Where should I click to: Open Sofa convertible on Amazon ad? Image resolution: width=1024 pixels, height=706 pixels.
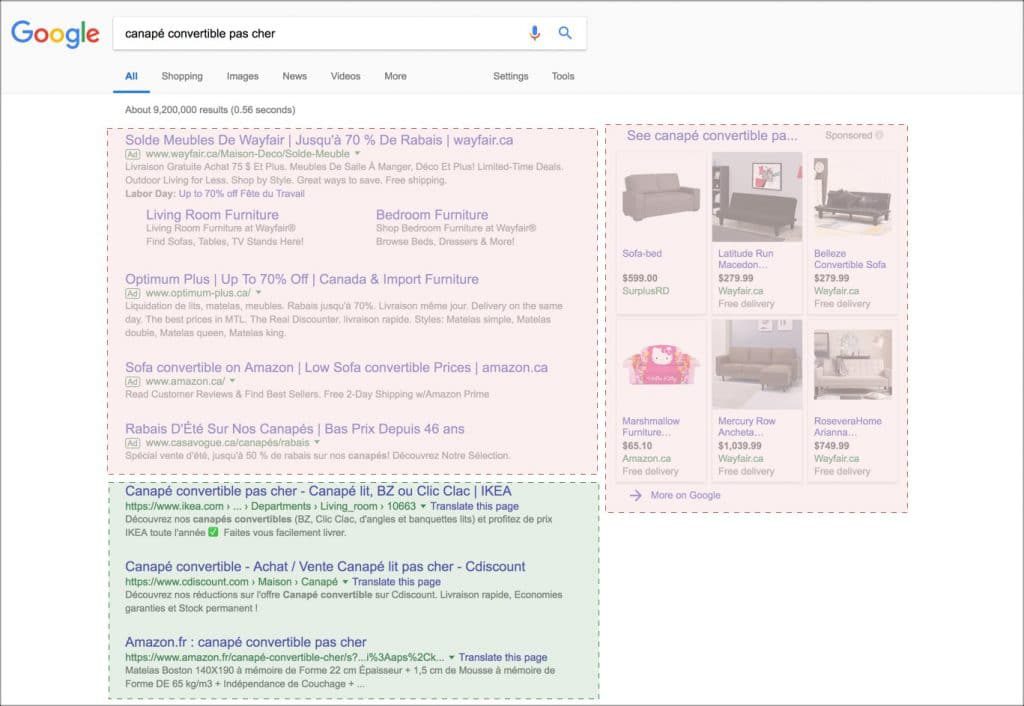pos(336,368)
